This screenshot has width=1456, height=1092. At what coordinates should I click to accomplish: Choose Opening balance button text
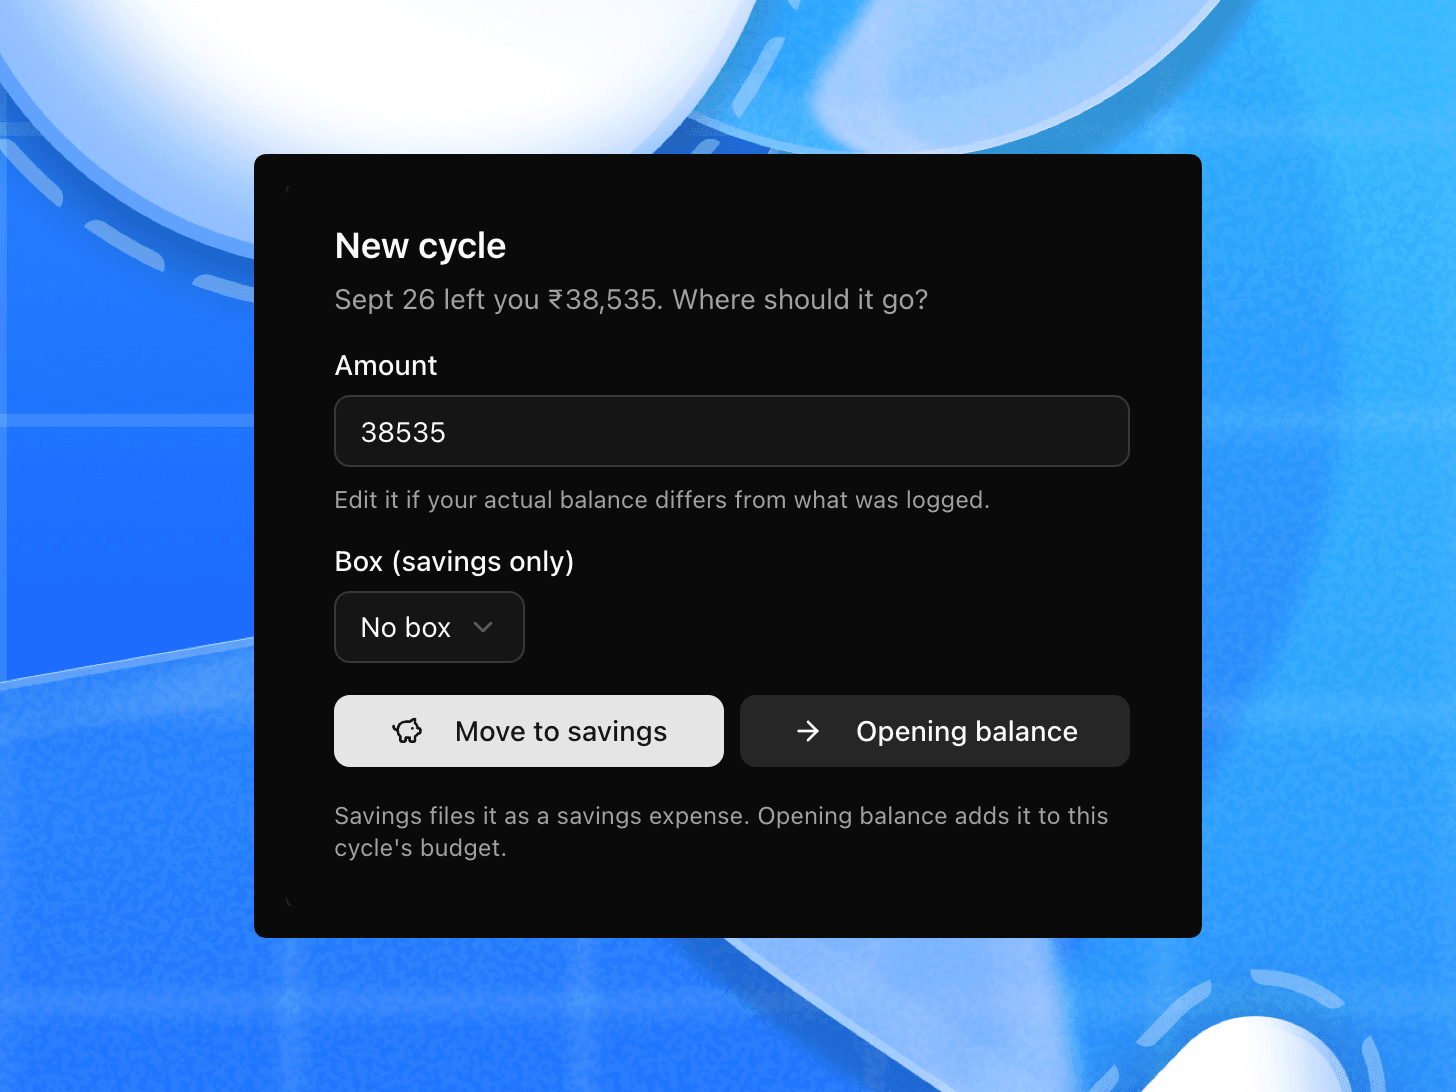[967, 732]
